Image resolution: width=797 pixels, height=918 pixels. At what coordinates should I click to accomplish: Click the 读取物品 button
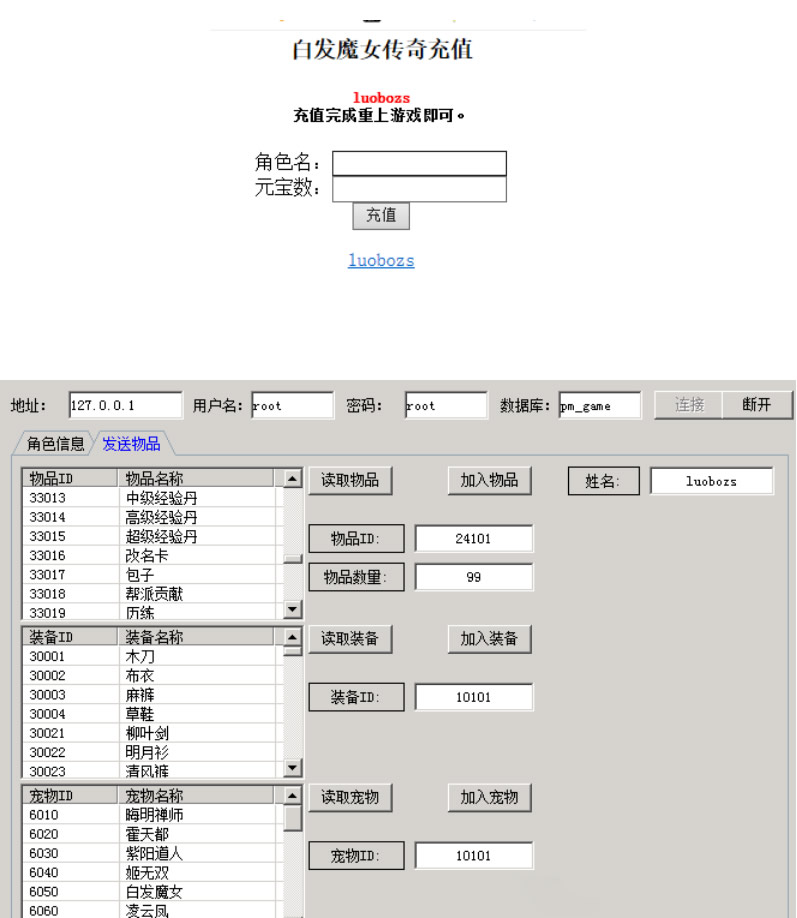350,480
